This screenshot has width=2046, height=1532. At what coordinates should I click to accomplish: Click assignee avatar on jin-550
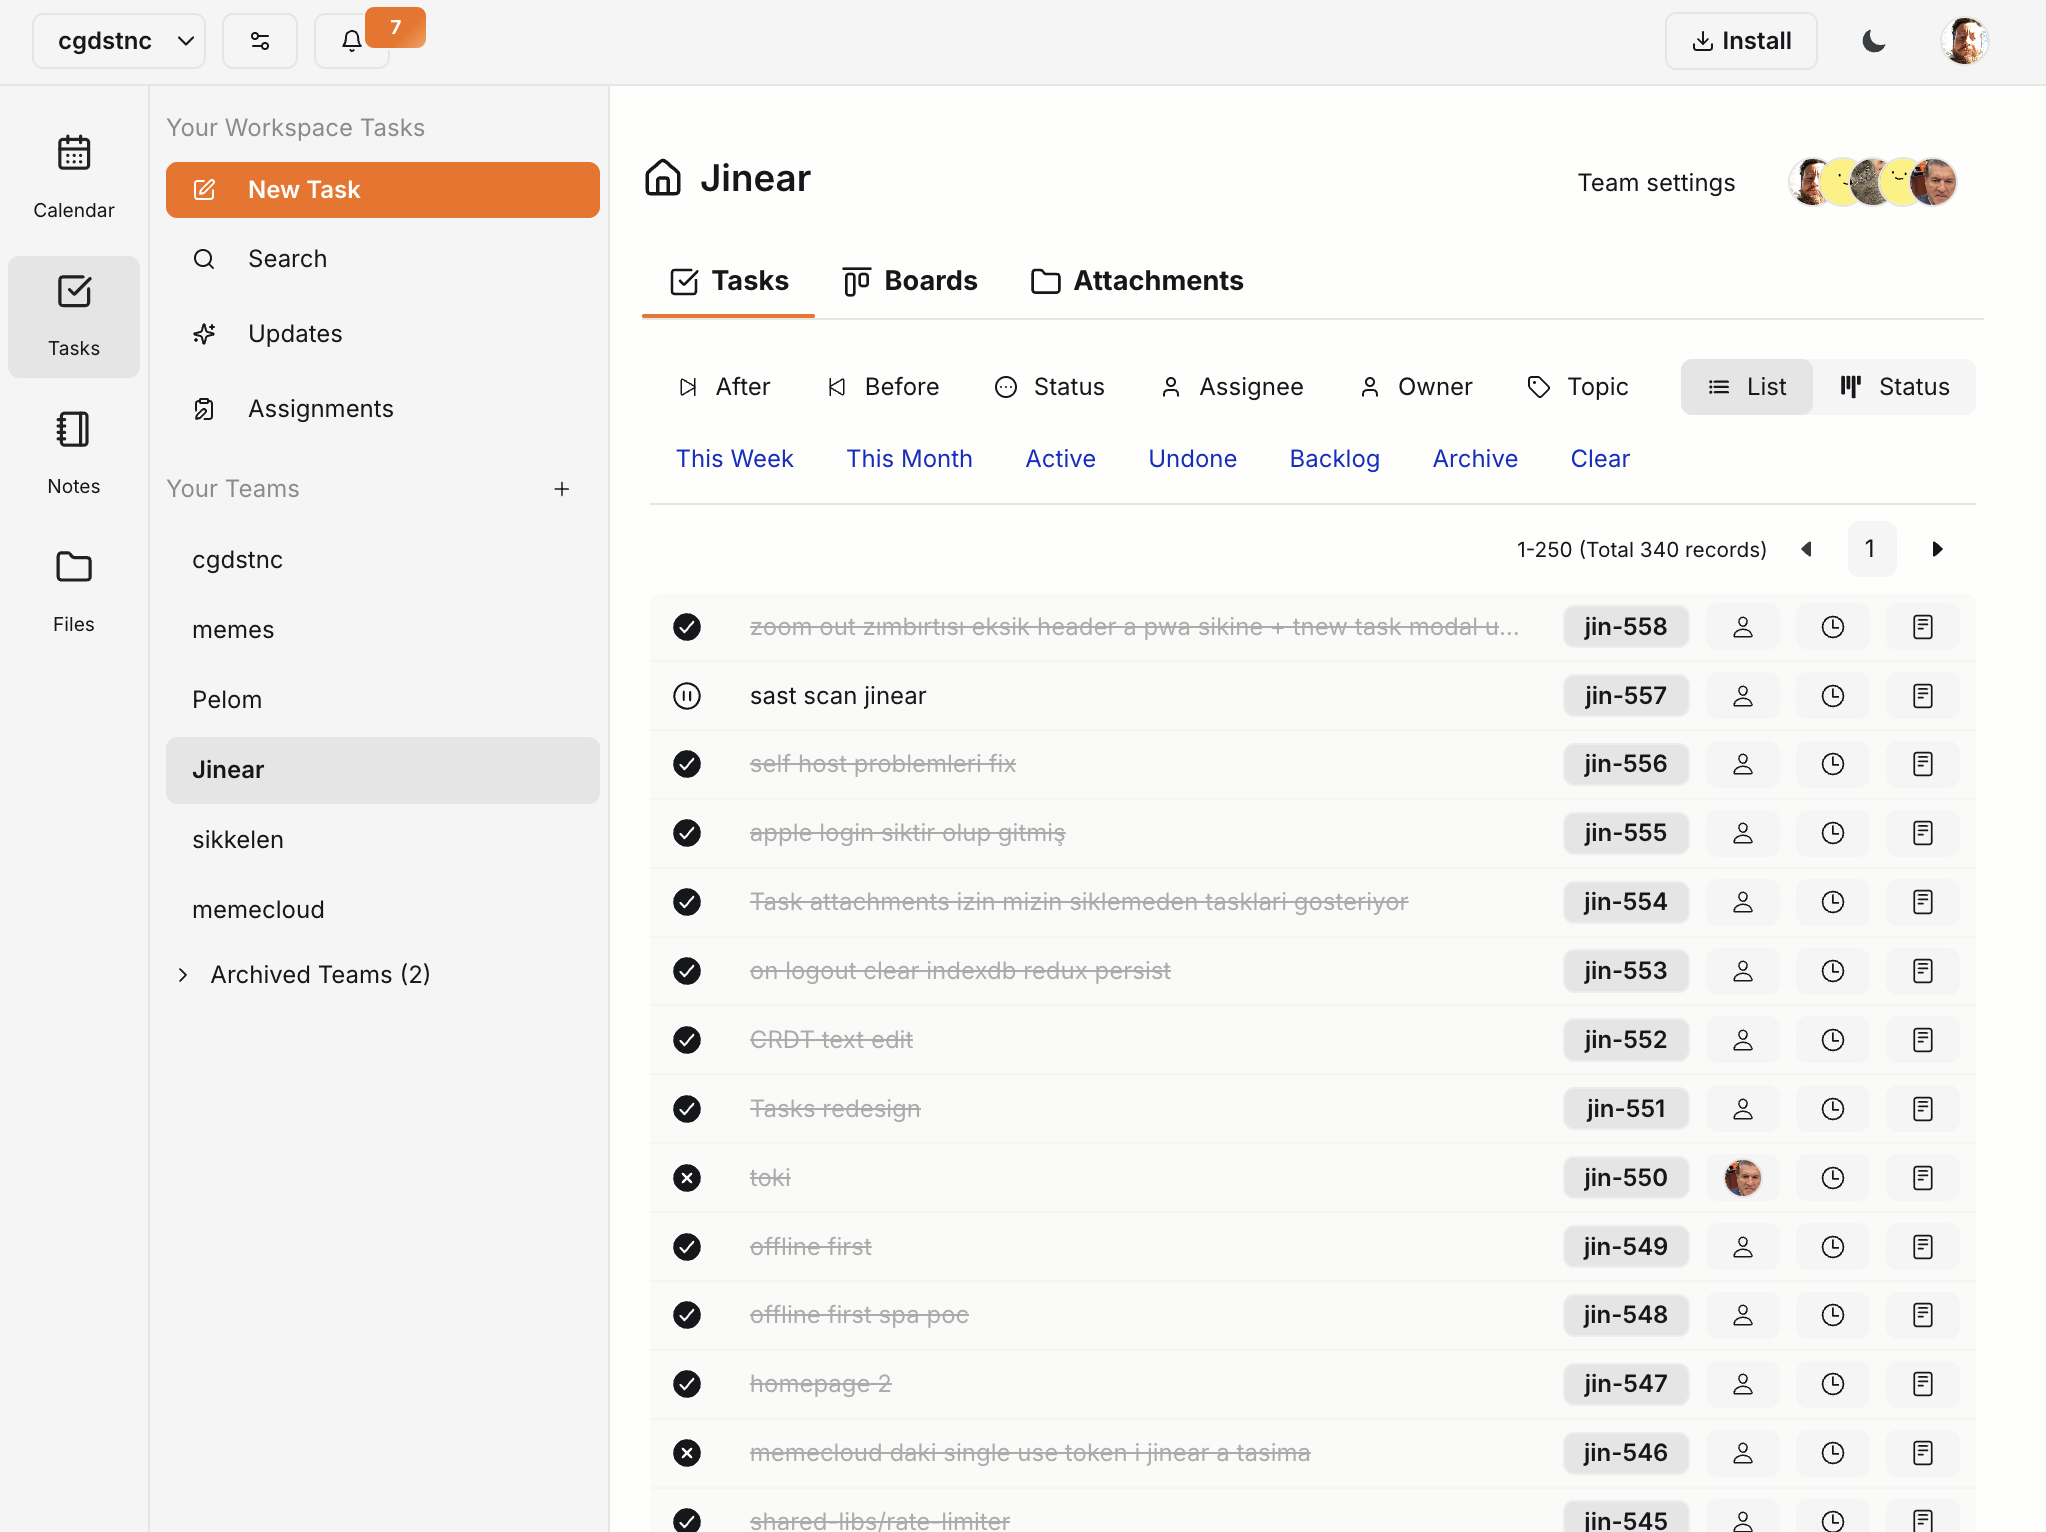click(1743, 1178)
